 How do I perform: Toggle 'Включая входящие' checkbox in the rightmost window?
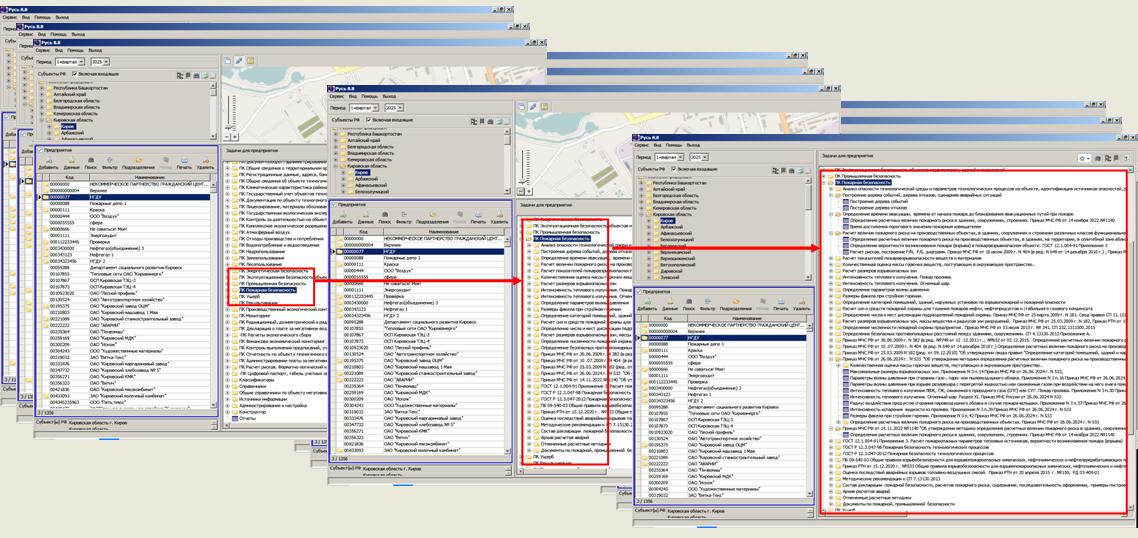pyautogui.click(x=674, y=171)
